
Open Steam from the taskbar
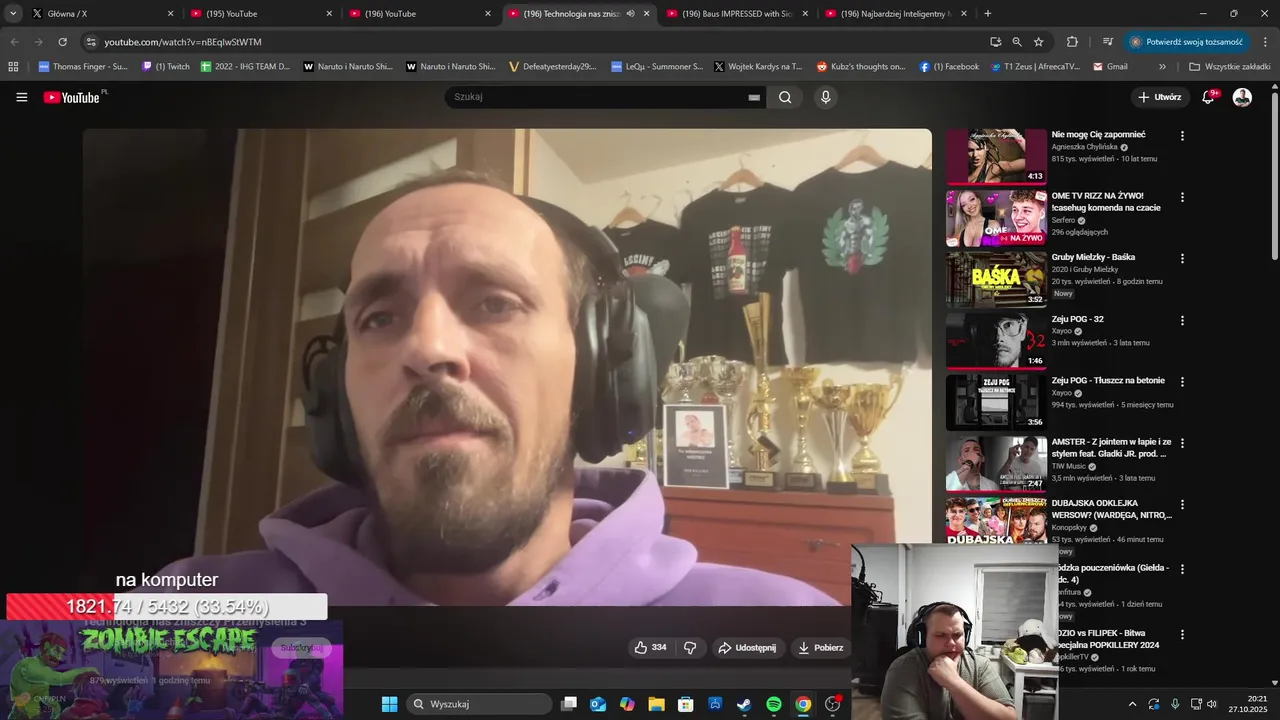(x=744, y=704)
